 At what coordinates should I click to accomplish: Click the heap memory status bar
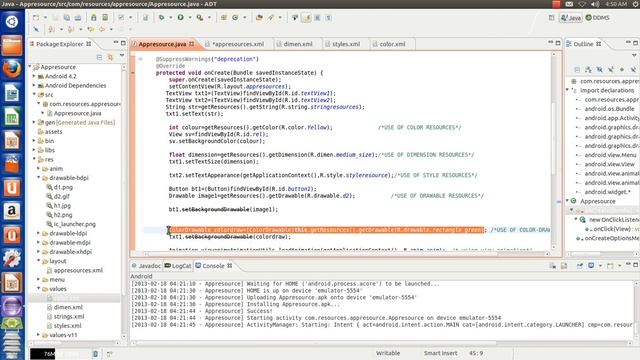tap(59, 354)
